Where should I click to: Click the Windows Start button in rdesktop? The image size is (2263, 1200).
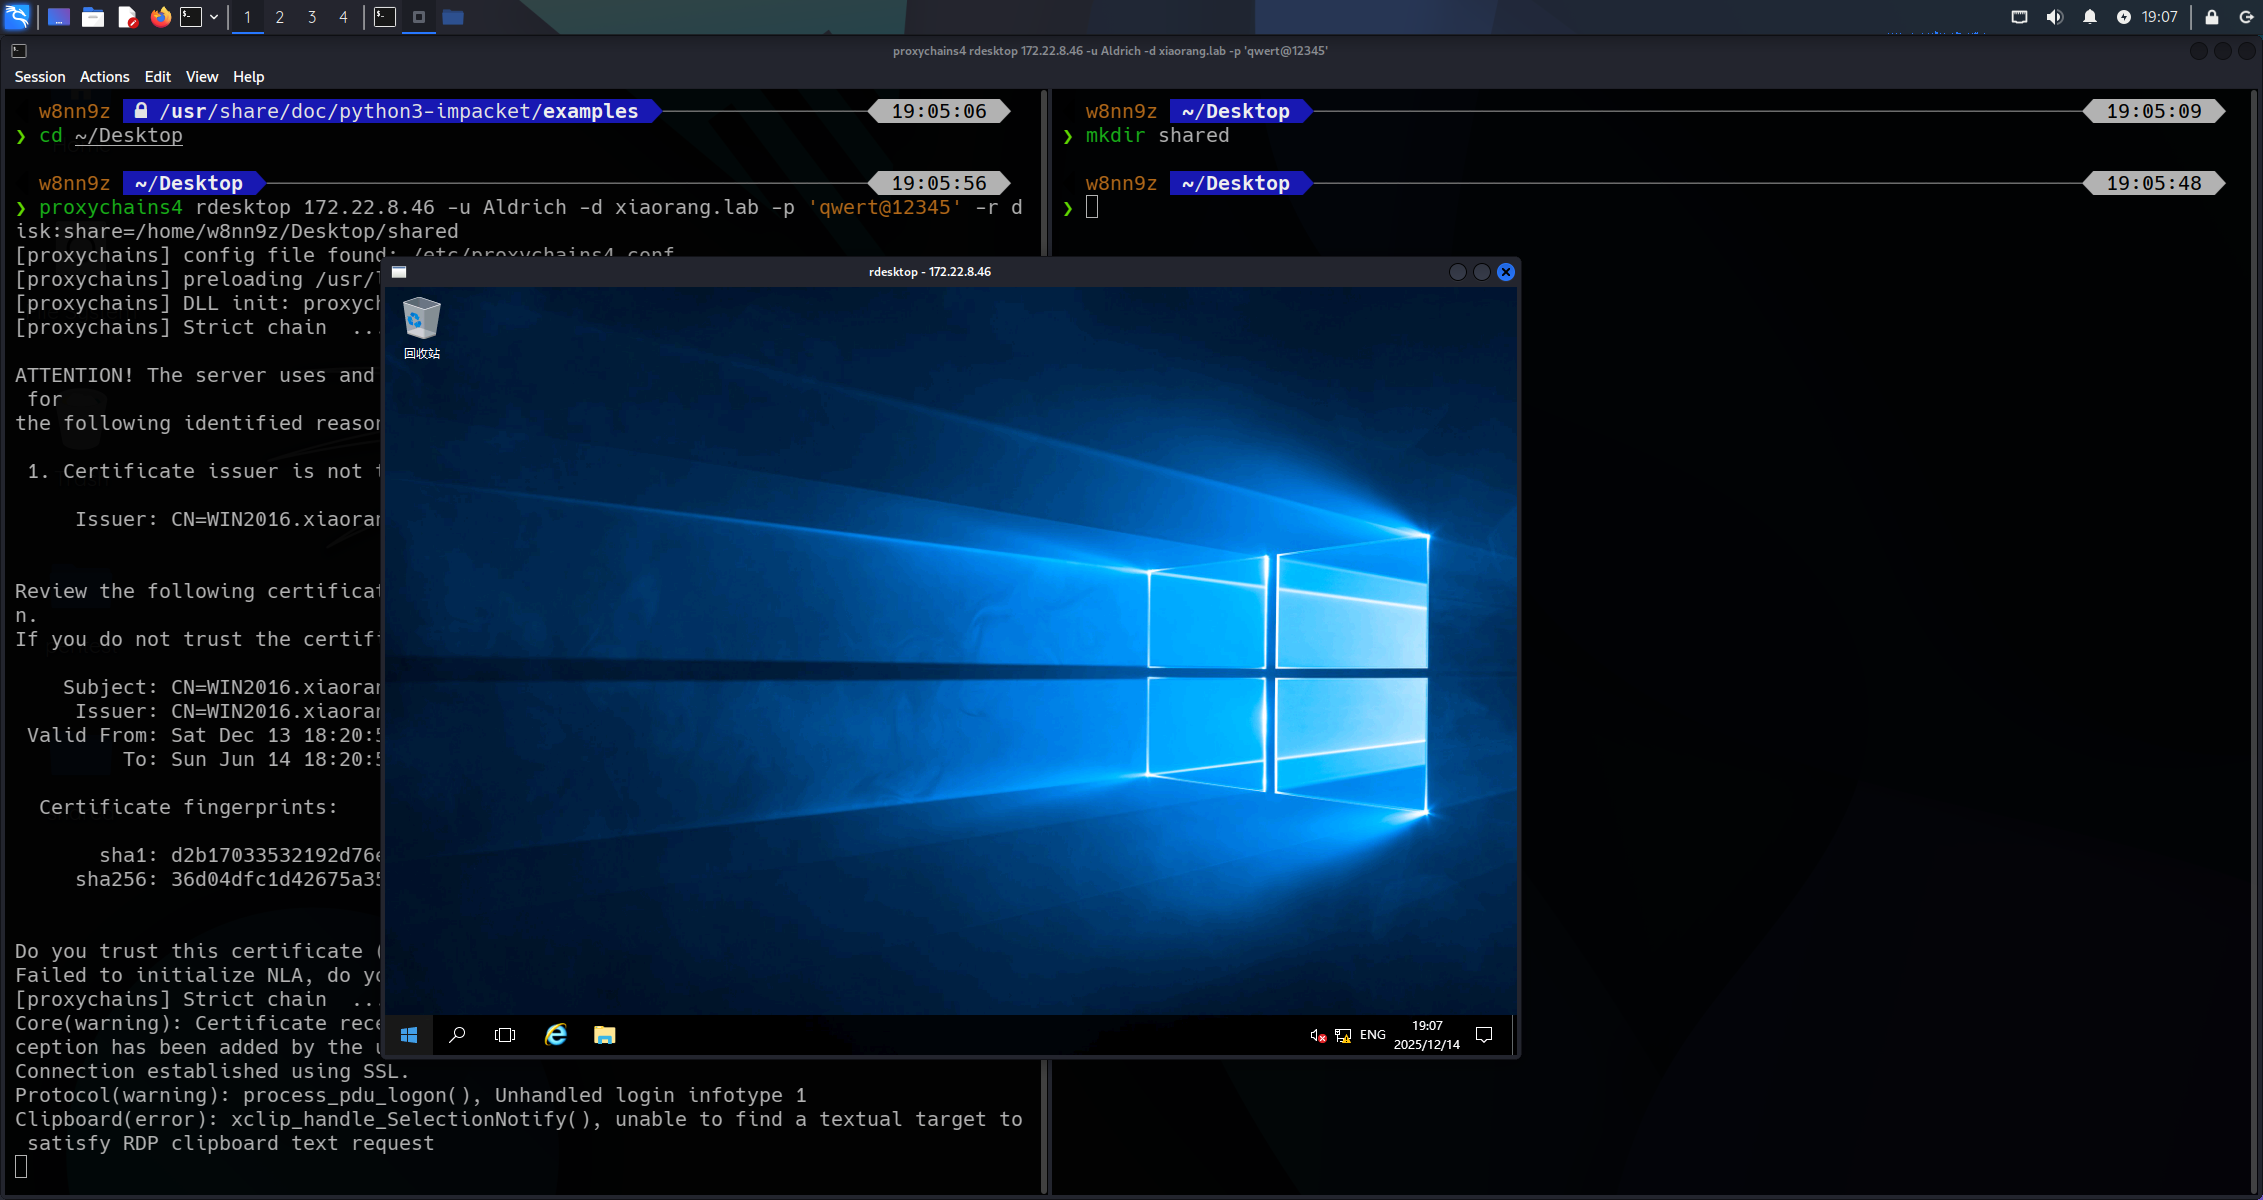point(409,1035)
